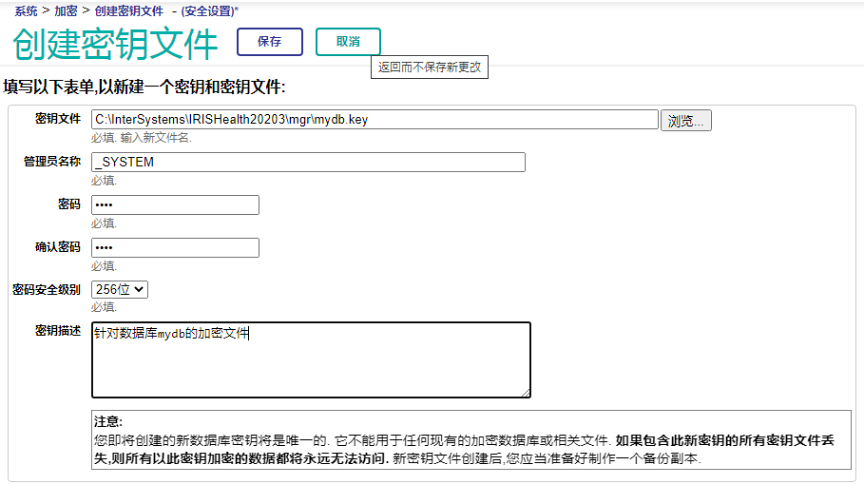Expand the 256位 security level dropdown
Viewport: 864px width, 486px height.
click(119, 289)
